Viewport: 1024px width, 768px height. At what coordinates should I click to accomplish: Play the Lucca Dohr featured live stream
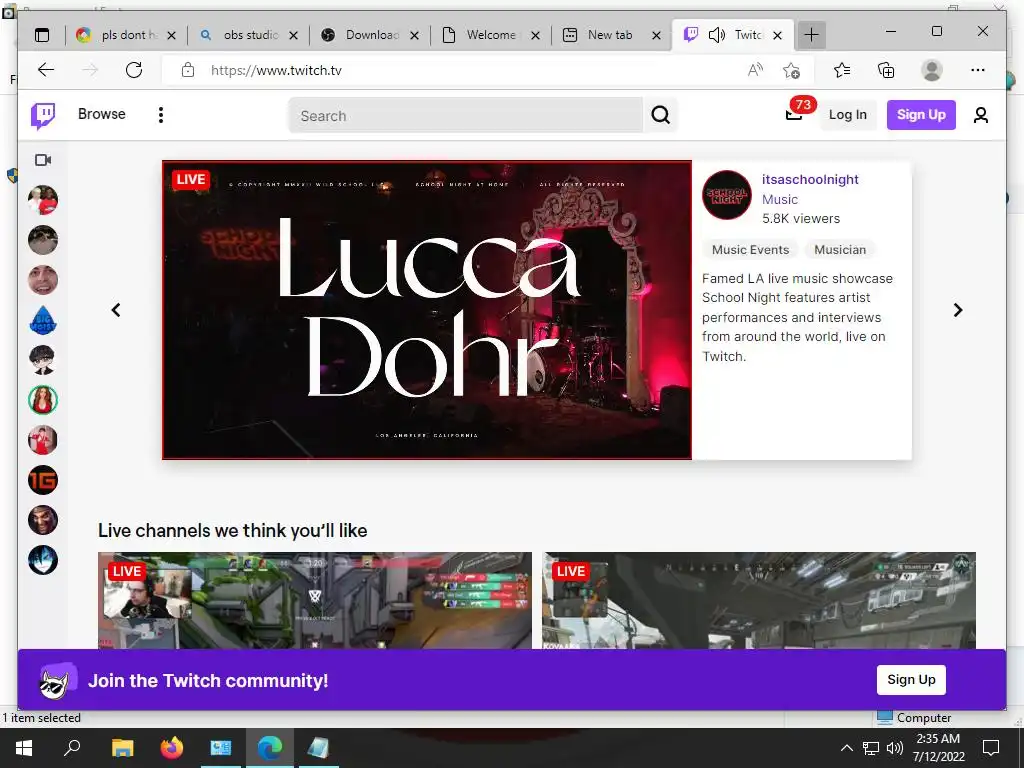426,310
